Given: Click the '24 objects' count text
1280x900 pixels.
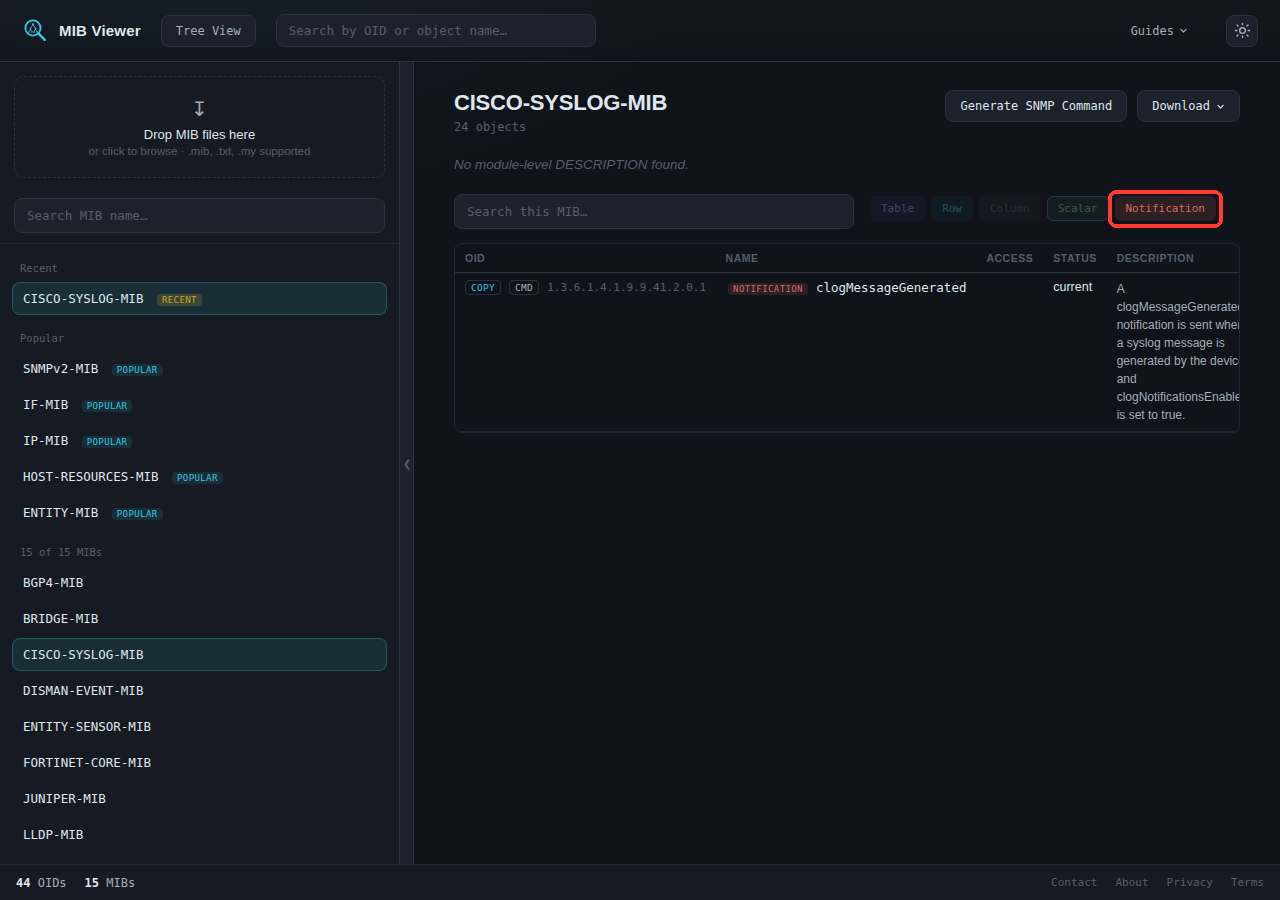Looking at the screenshot, I should click(490, 127).
